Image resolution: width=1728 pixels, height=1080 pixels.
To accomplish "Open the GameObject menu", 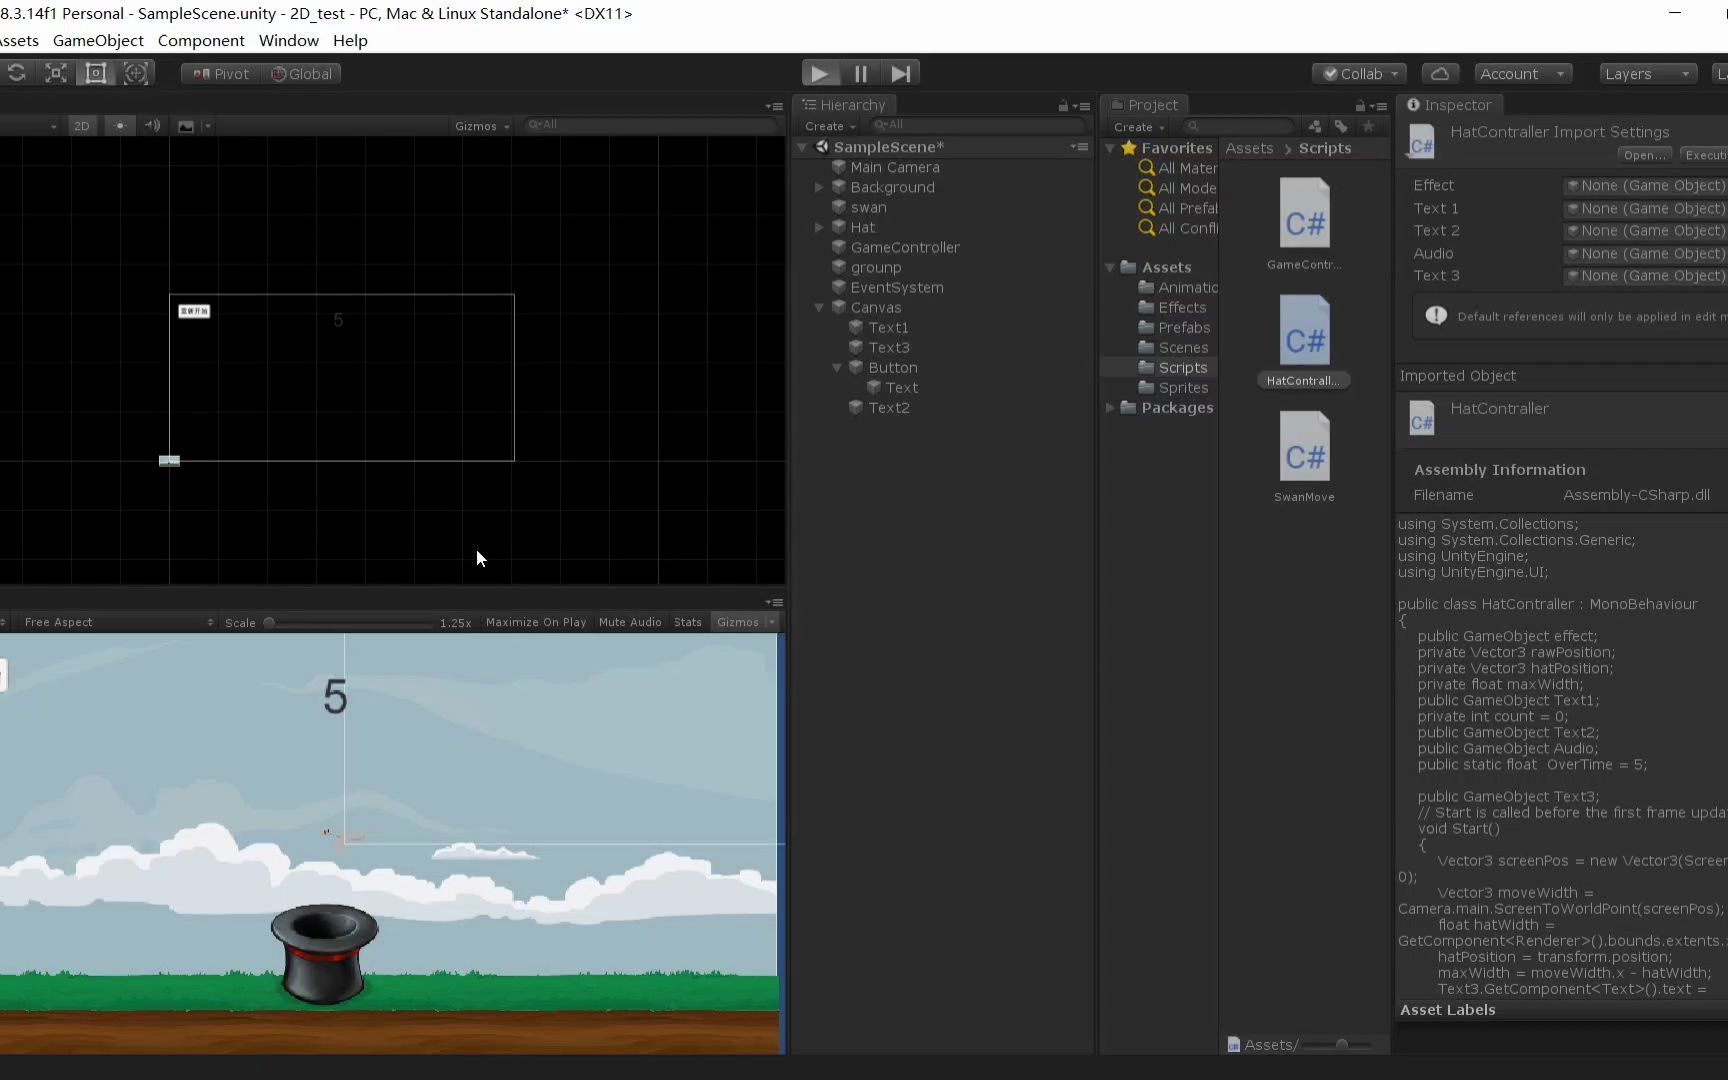I will click(x=97, y=40).
